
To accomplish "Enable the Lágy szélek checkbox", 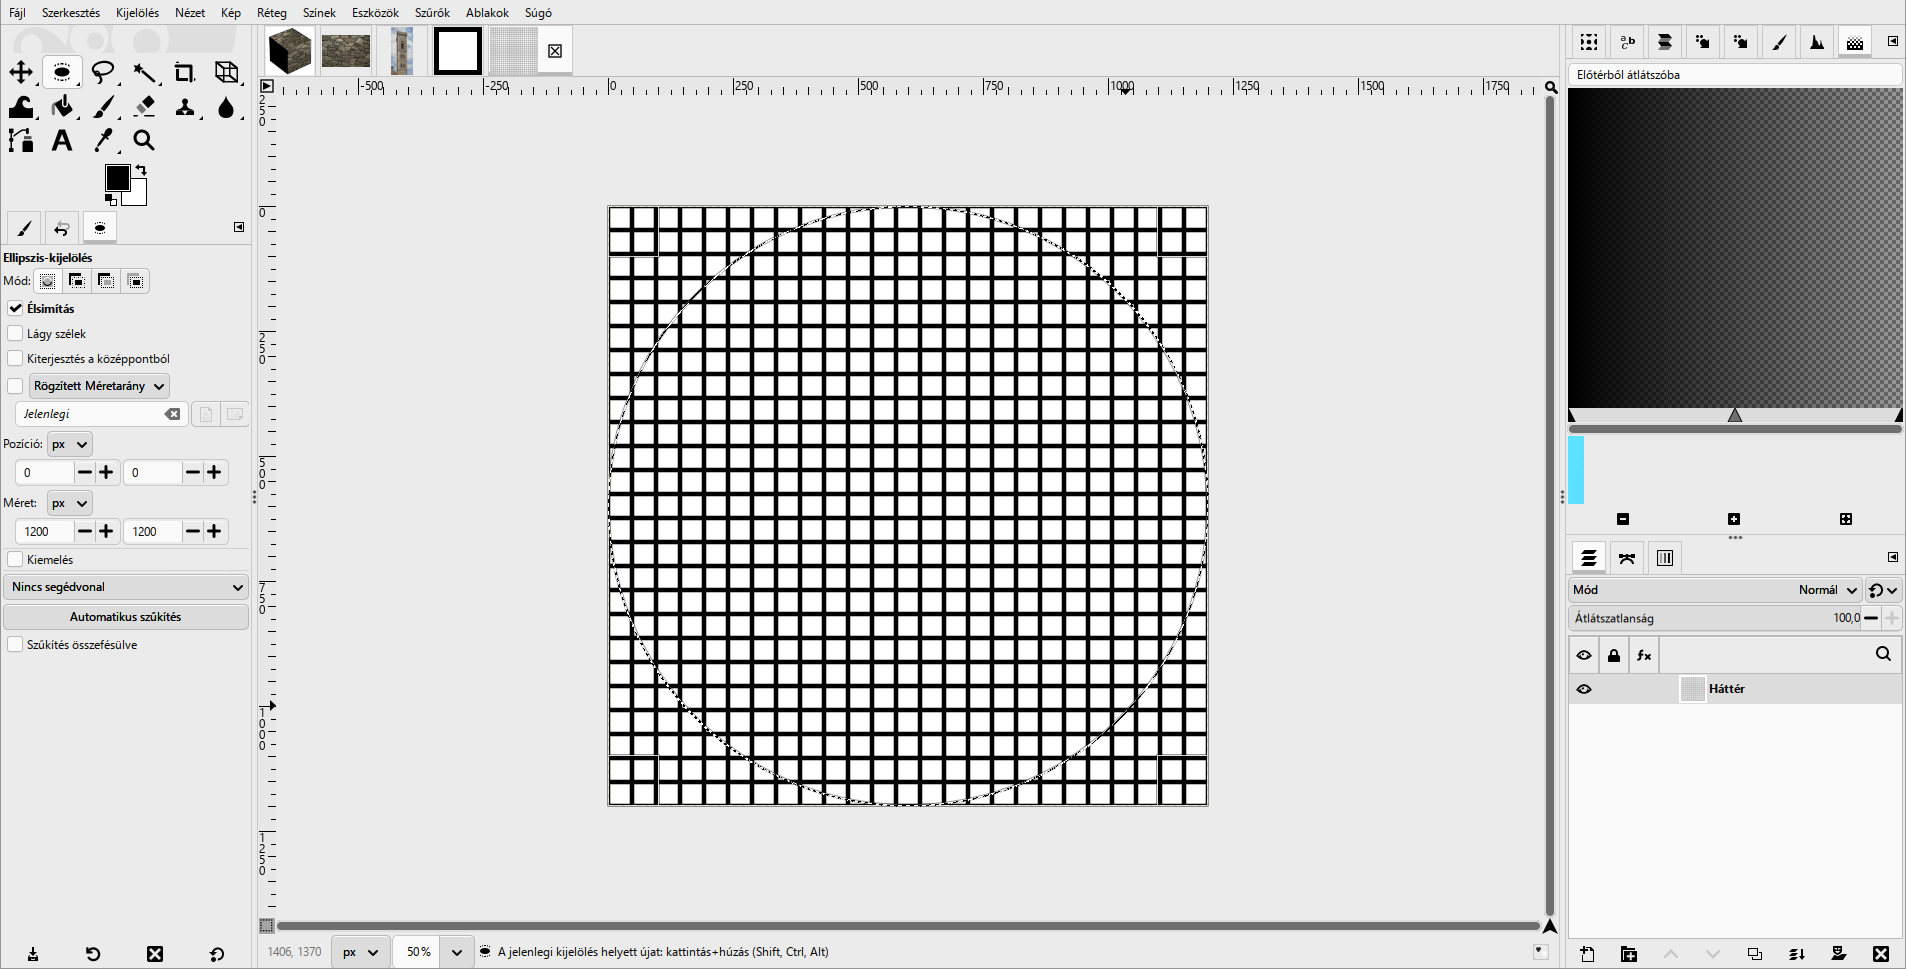I will 15,333.
